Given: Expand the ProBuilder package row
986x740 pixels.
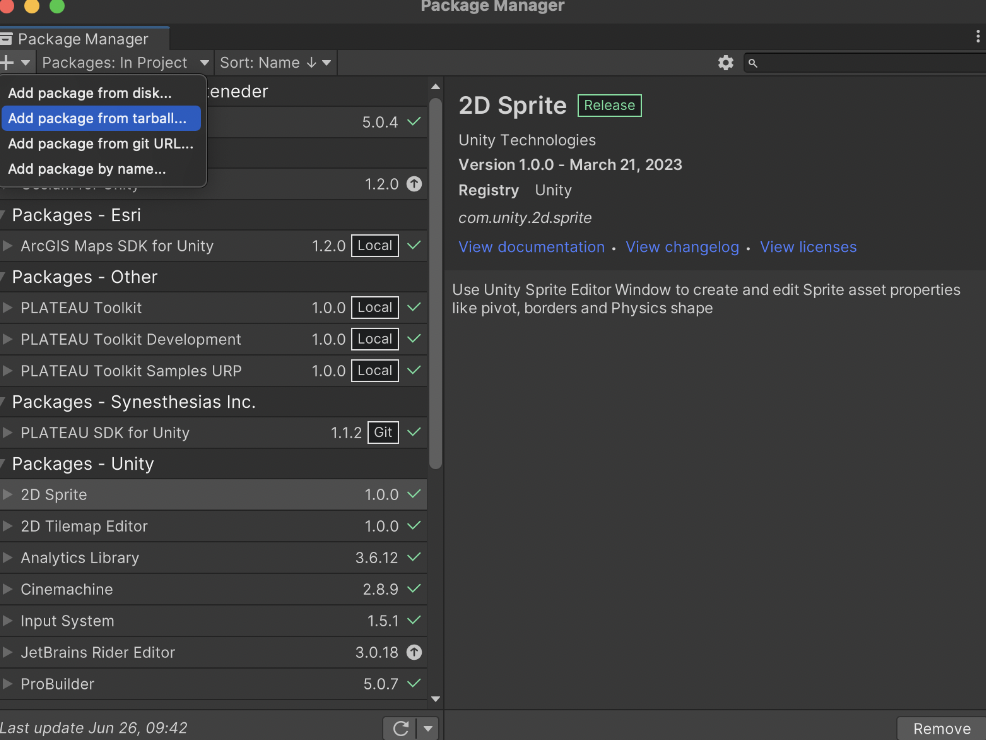Looking at the screenshot, I should [8, 683].
